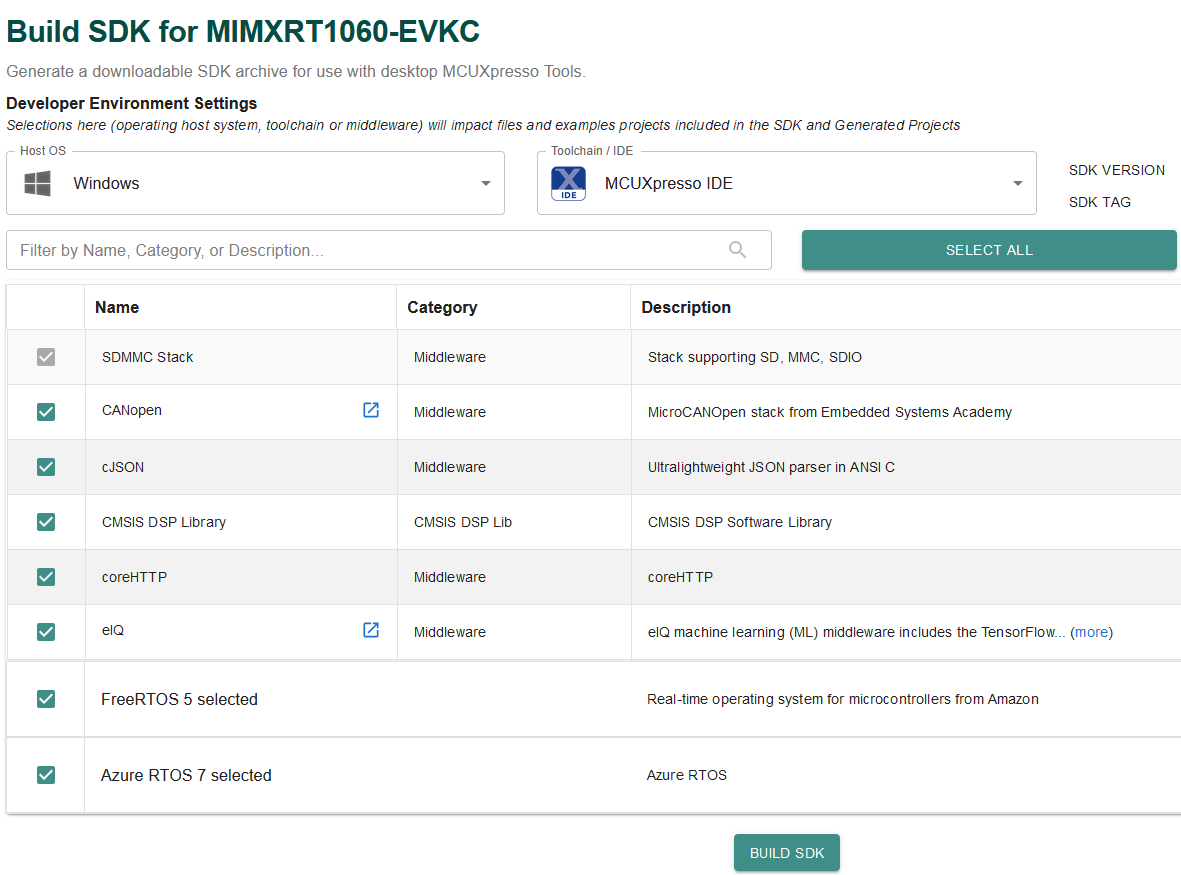
Task: Click the BUILD SDK button
Action: pyautogui.click(x=787, y=853)
